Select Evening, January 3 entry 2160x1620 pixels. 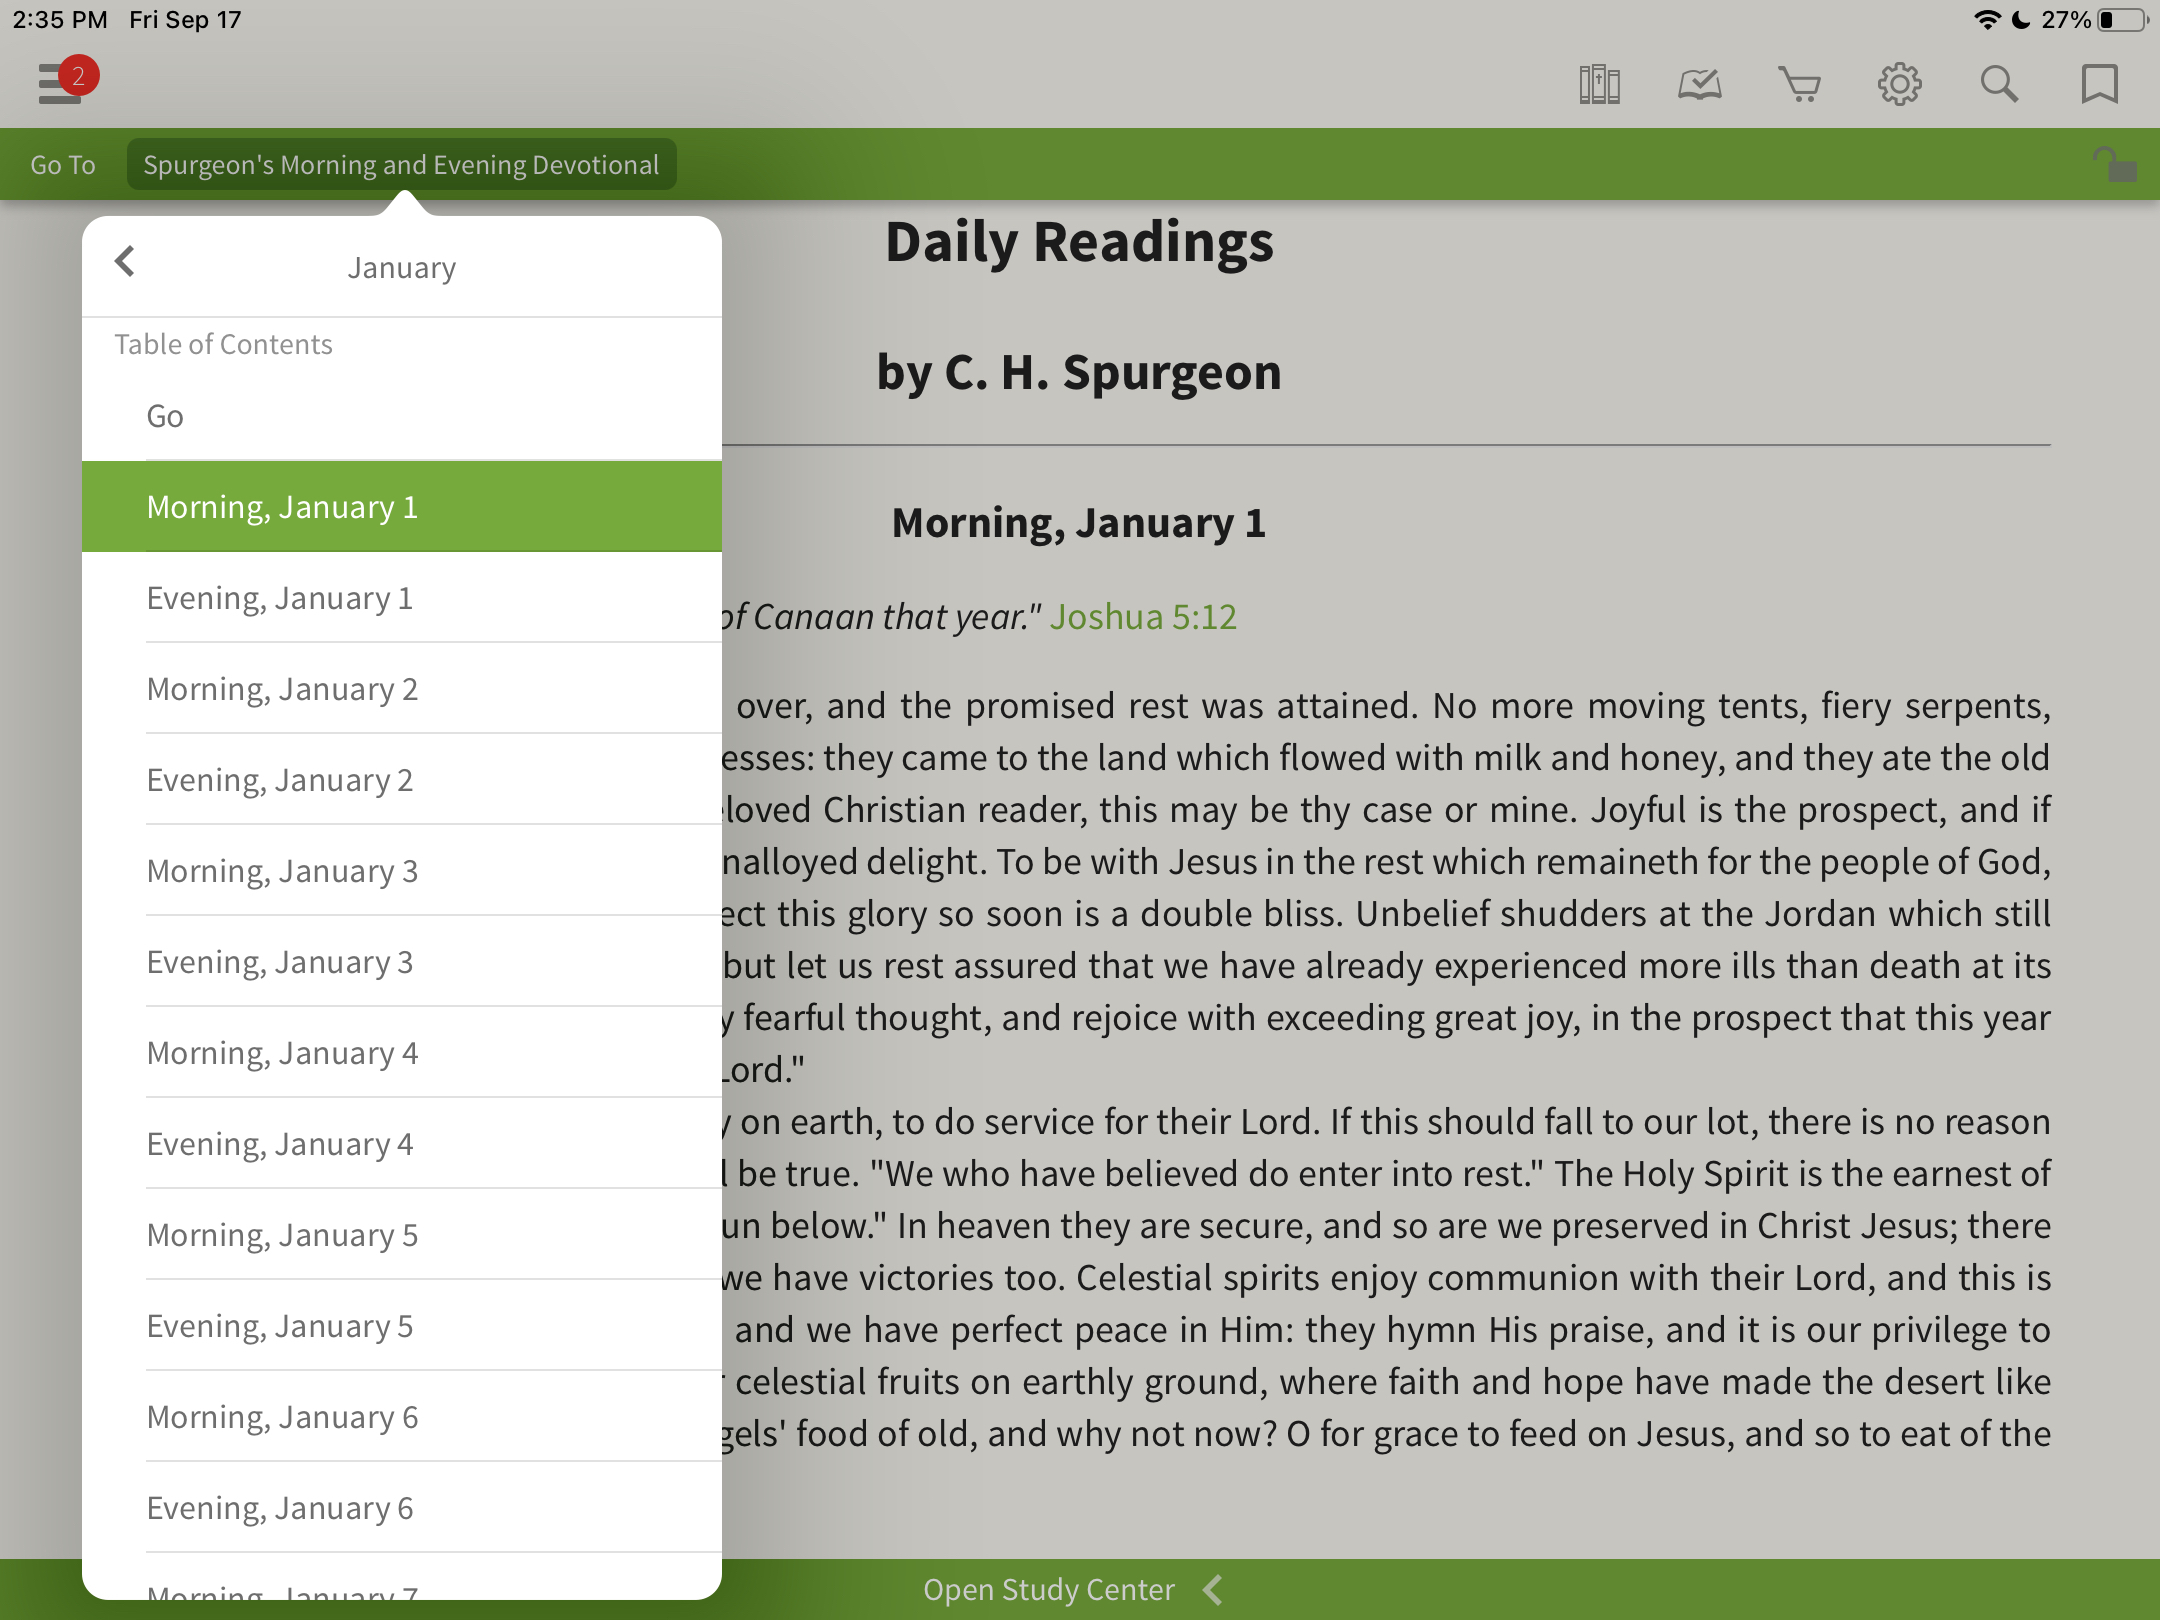click(x=402, y=962)
